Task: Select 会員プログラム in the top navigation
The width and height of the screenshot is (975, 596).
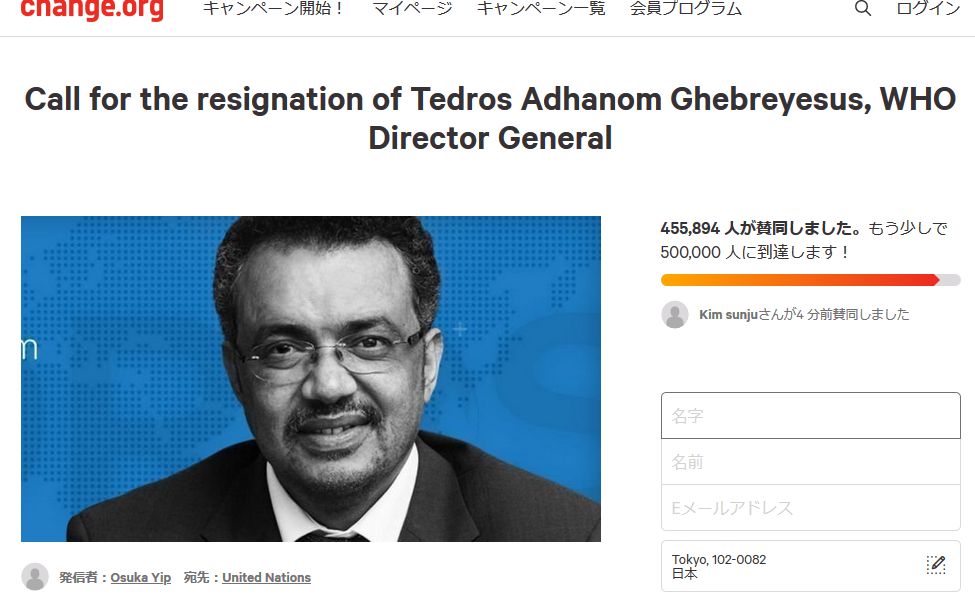Action: coord(686,9)
